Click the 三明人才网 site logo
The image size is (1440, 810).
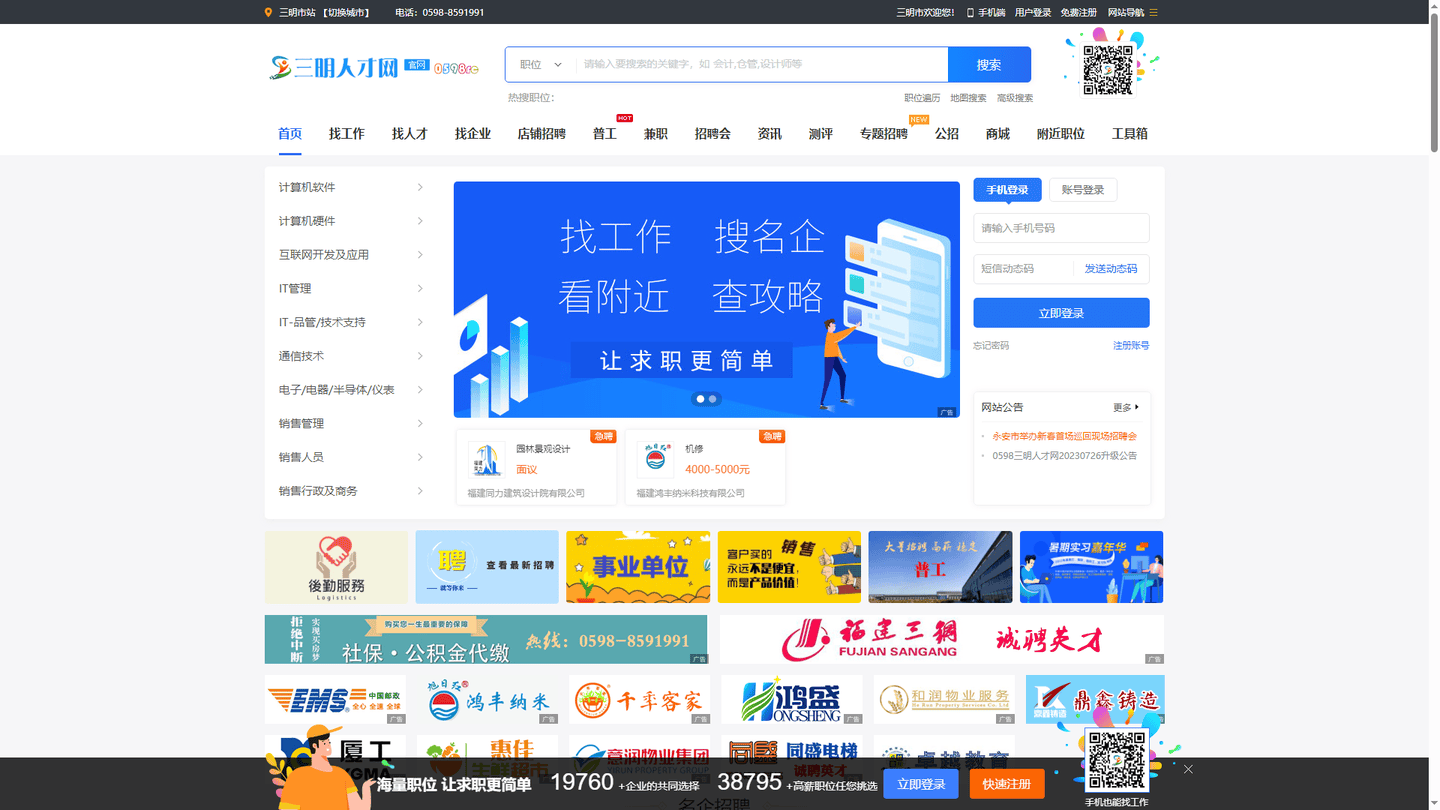(x=374, y=67)
